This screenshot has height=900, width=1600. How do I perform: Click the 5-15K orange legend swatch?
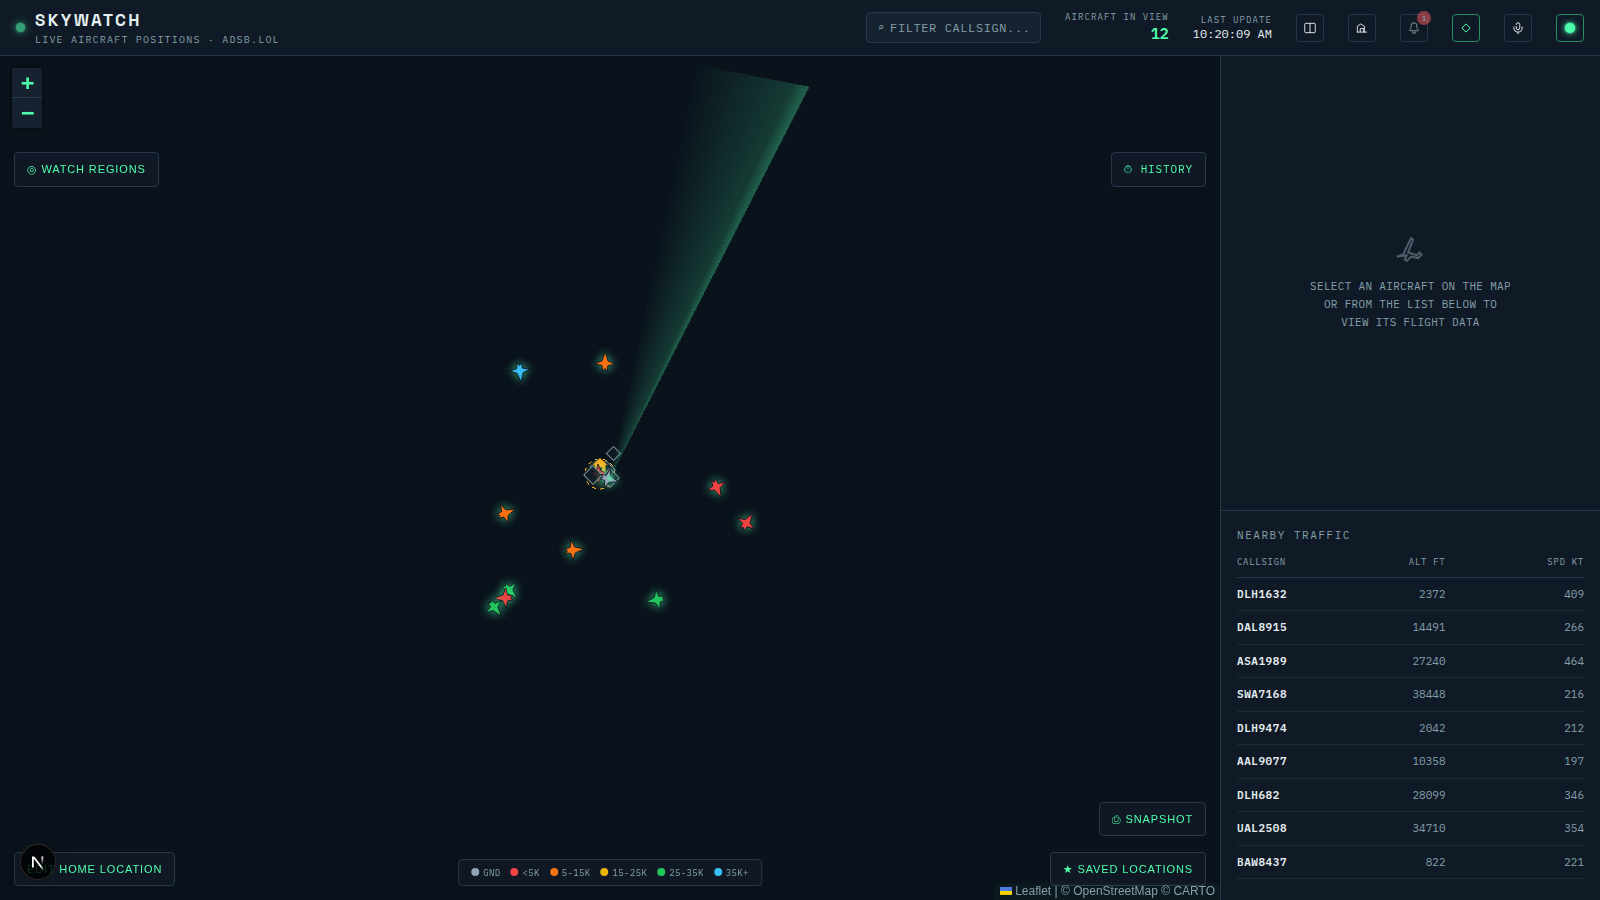[554, 872]
